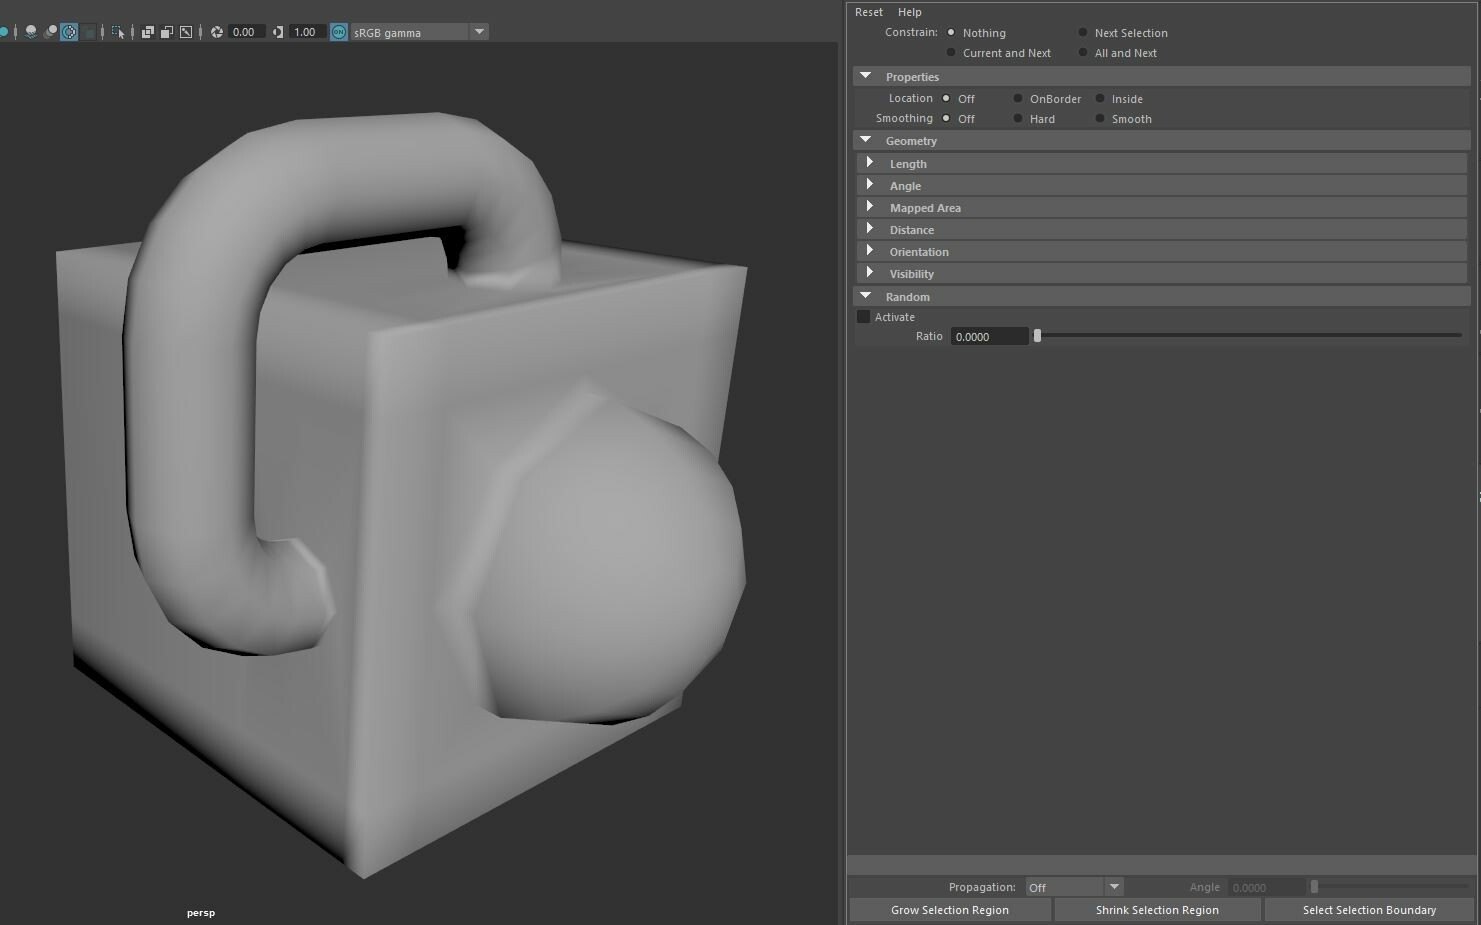Click the exposure adjustment icon beside 0.00
1481x925 pixels.
216,31
